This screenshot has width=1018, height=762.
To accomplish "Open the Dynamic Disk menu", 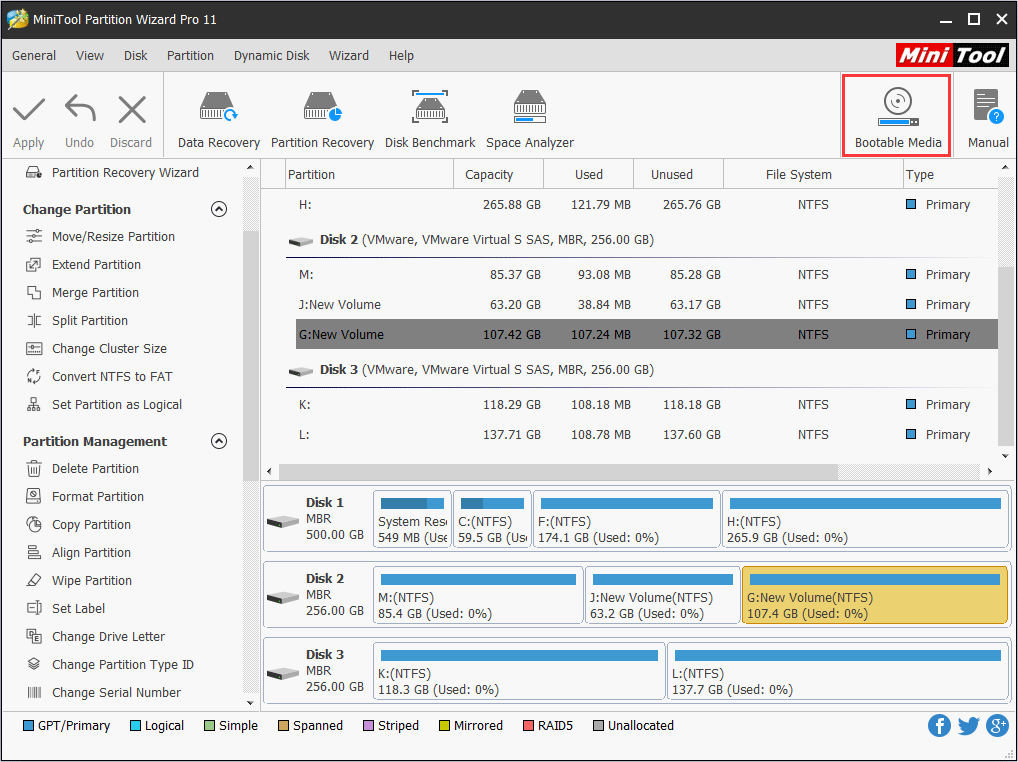I will coord(271,56).
